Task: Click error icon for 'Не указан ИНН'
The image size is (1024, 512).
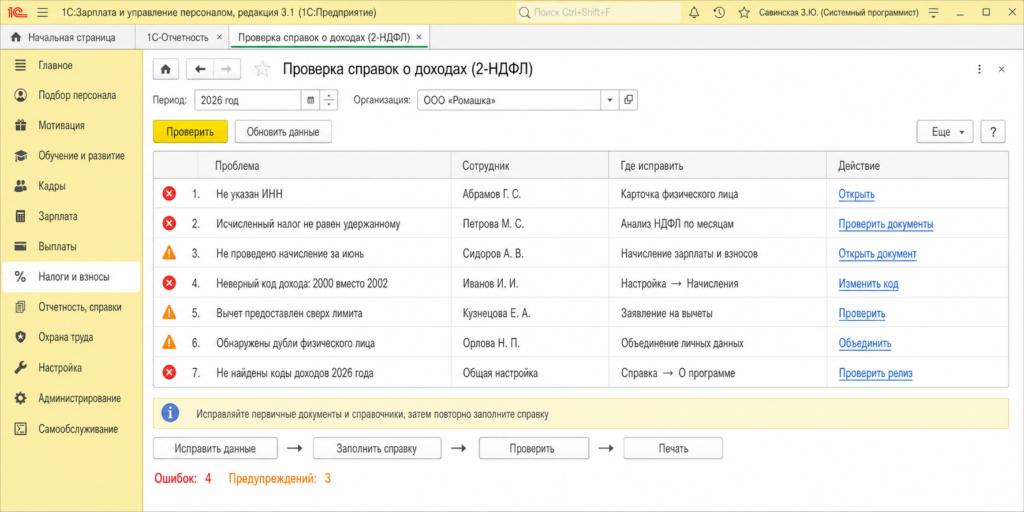Action: [x=169, y=194]
